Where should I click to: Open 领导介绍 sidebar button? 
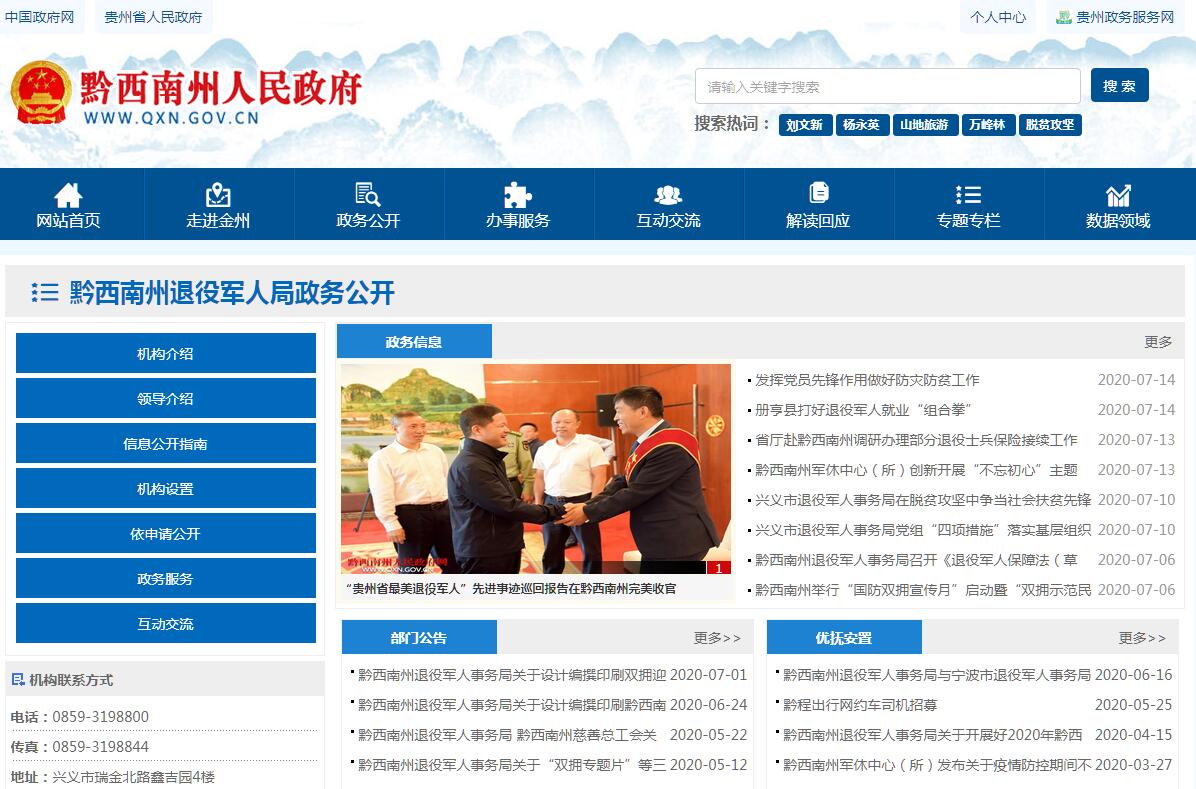point(166,398)
